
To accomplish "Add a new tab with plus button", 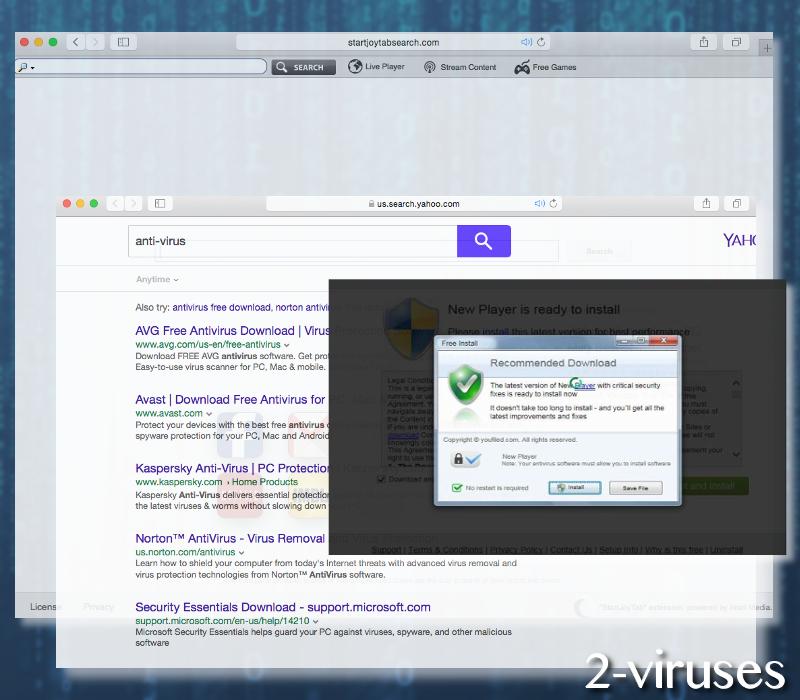I will 766,48.
